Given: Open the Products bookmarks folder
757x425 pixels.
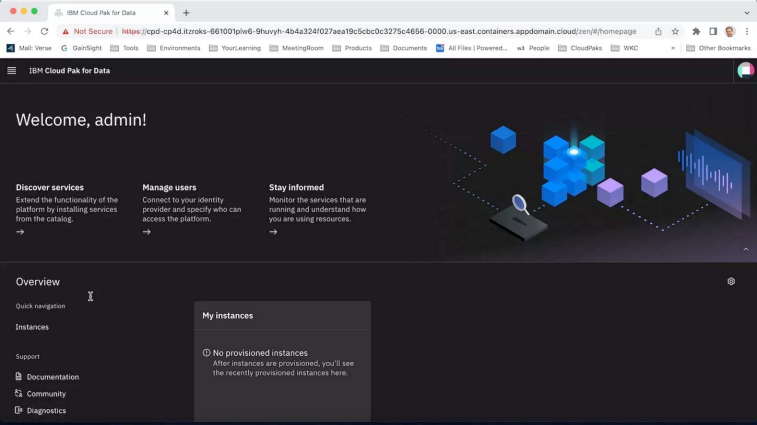Looking at the screenshot, I should click(352, 48).
